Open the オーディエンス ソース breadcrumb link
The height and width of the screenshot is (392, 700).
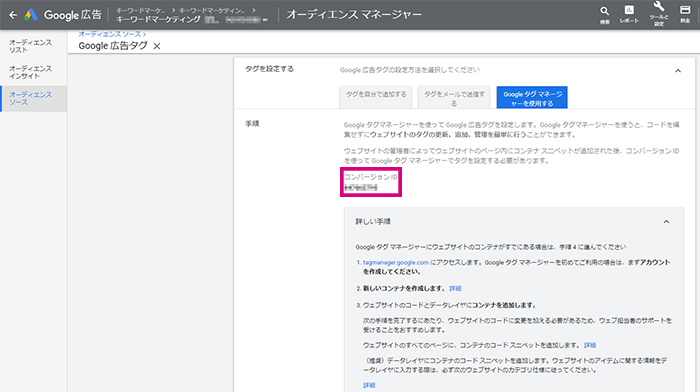pos(109,34)
